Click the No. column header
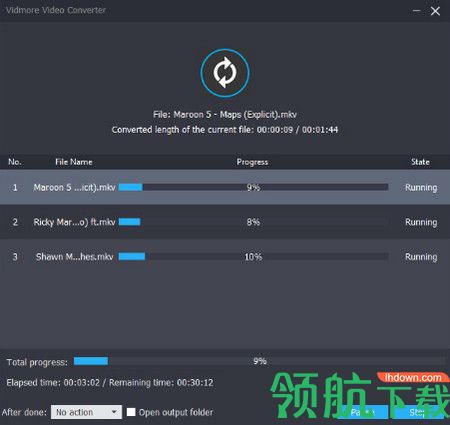 tap(15, 162)
